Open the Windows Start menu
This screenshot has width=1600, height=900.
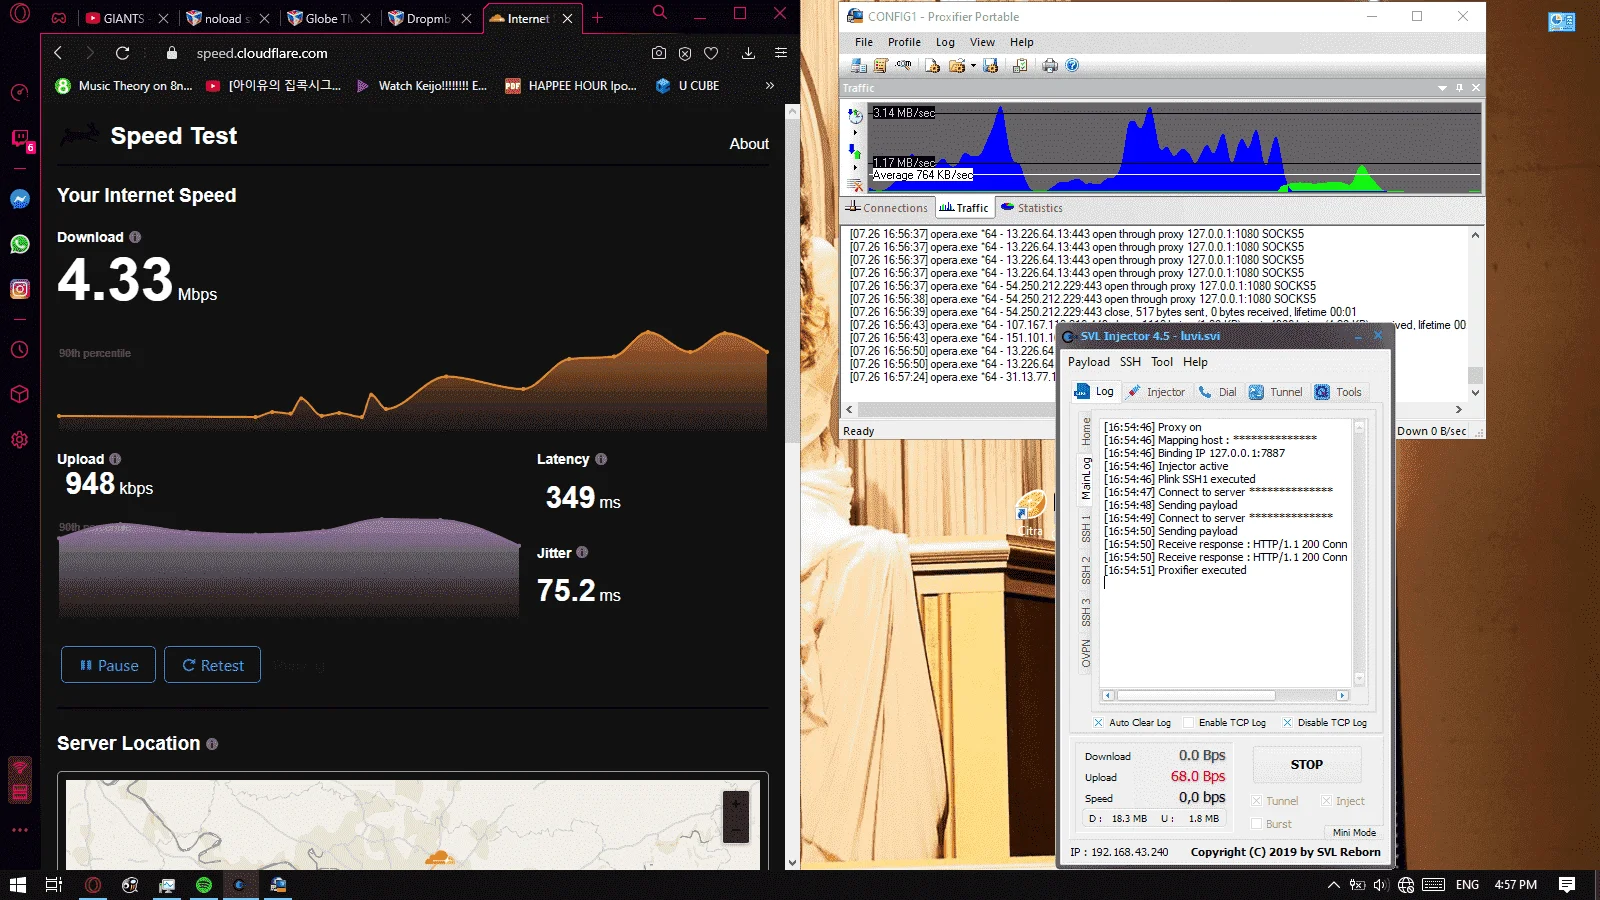[17, 885]
